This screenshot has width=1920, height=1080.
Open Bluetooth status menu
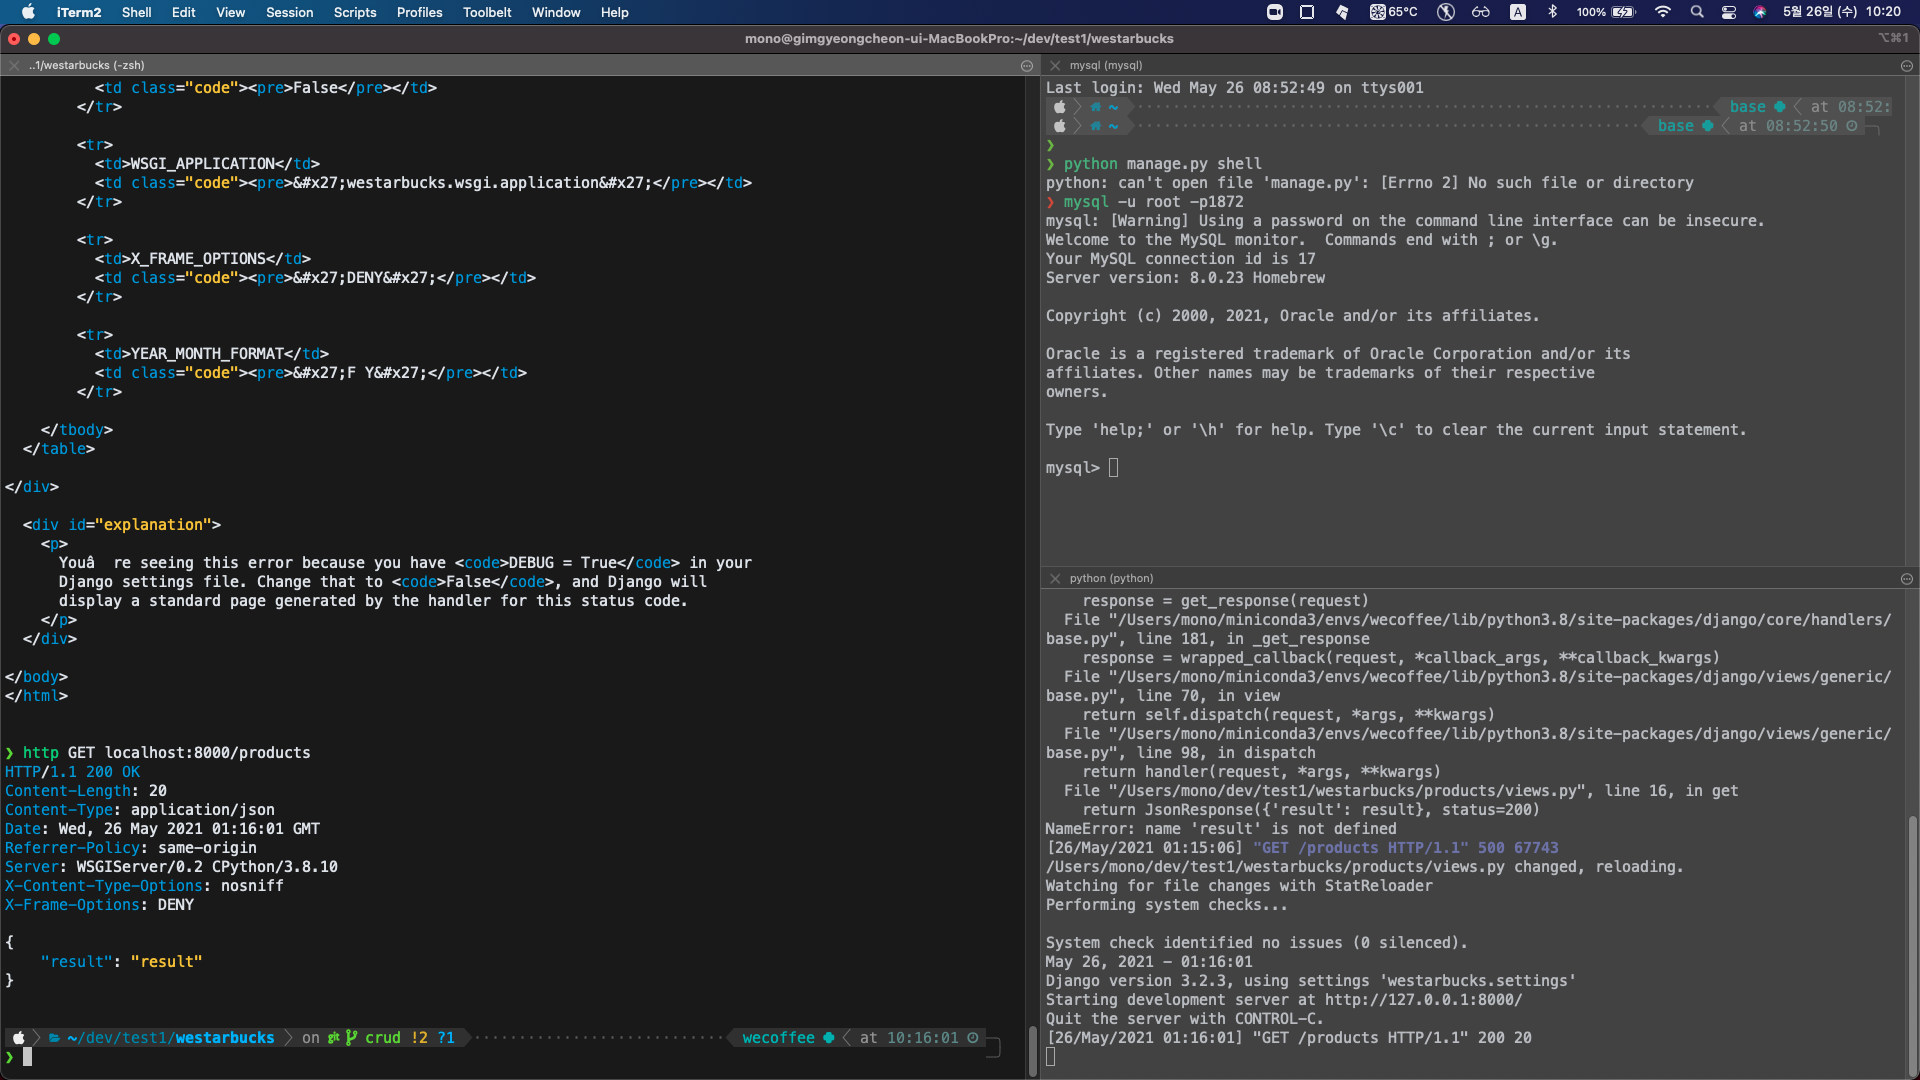pos(1553,12)
